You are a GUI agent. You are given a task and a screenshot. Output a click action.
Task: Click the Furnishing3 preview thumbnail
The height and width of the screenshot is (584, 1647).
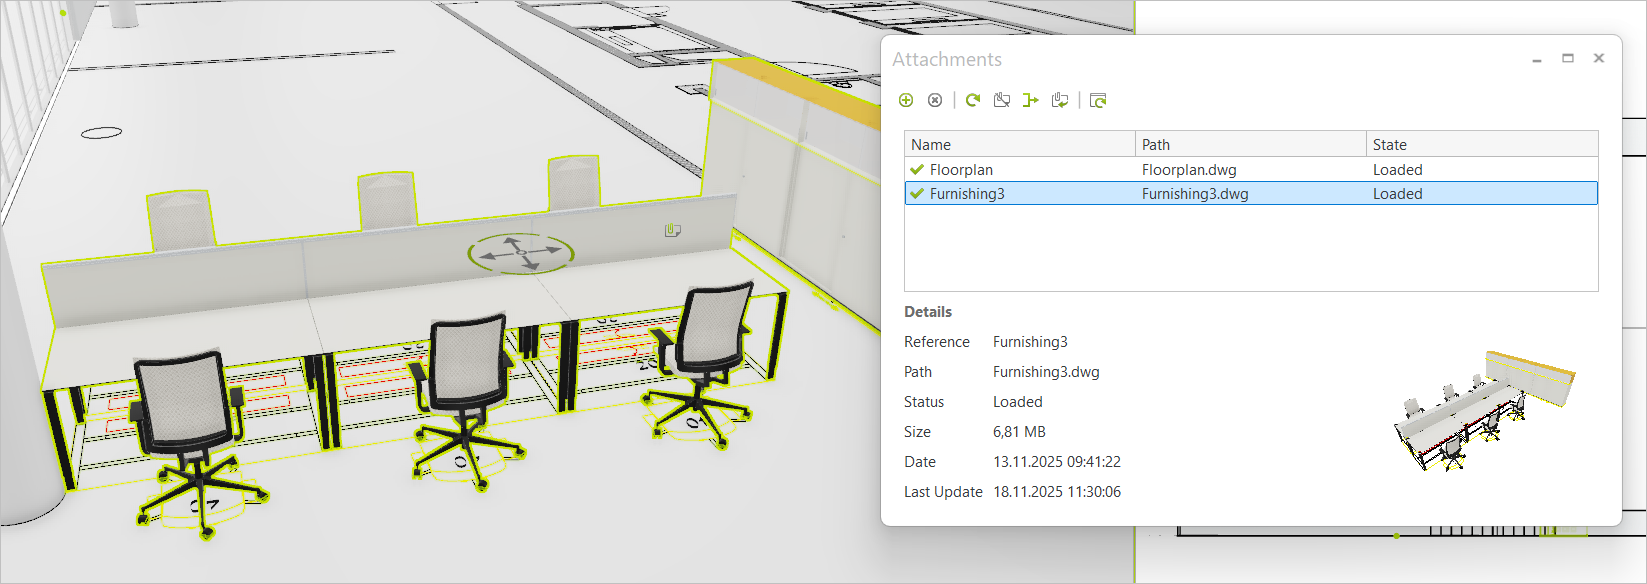coord(1485,410)
